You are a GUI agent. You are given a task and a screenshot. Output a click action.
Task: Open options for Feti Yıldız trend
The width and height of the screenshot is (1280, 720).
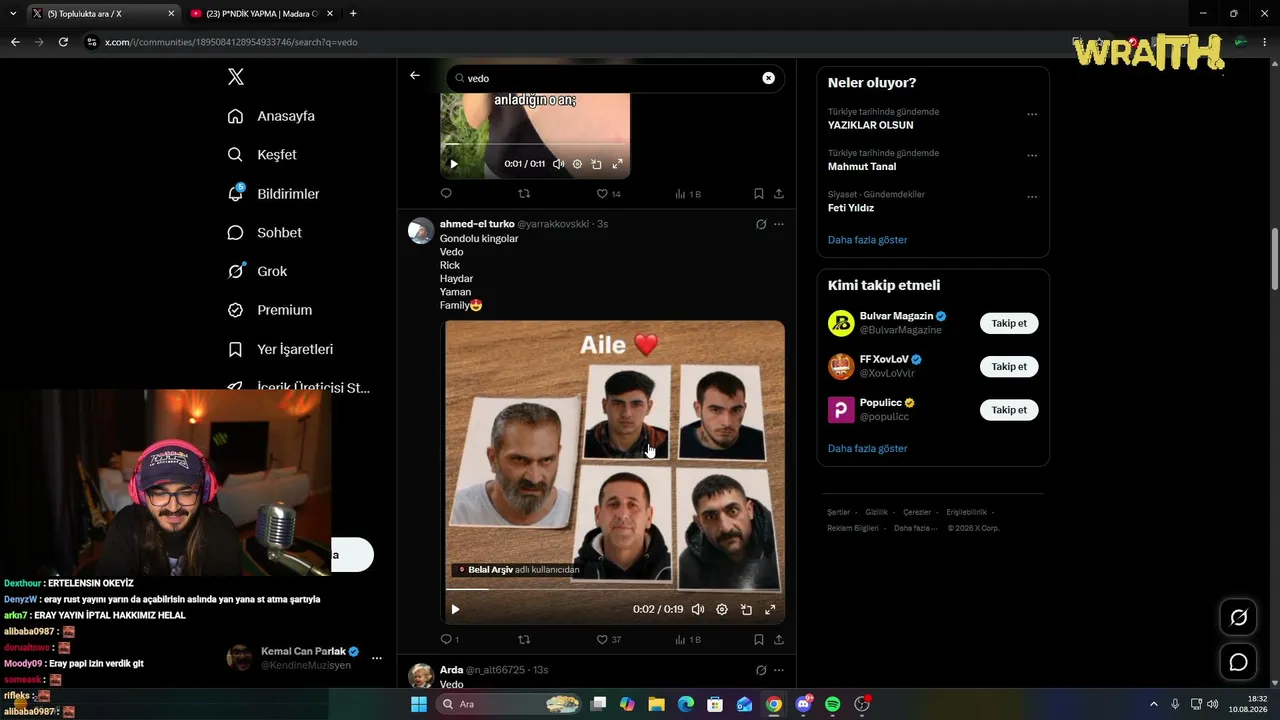(x=1032, y=197)
